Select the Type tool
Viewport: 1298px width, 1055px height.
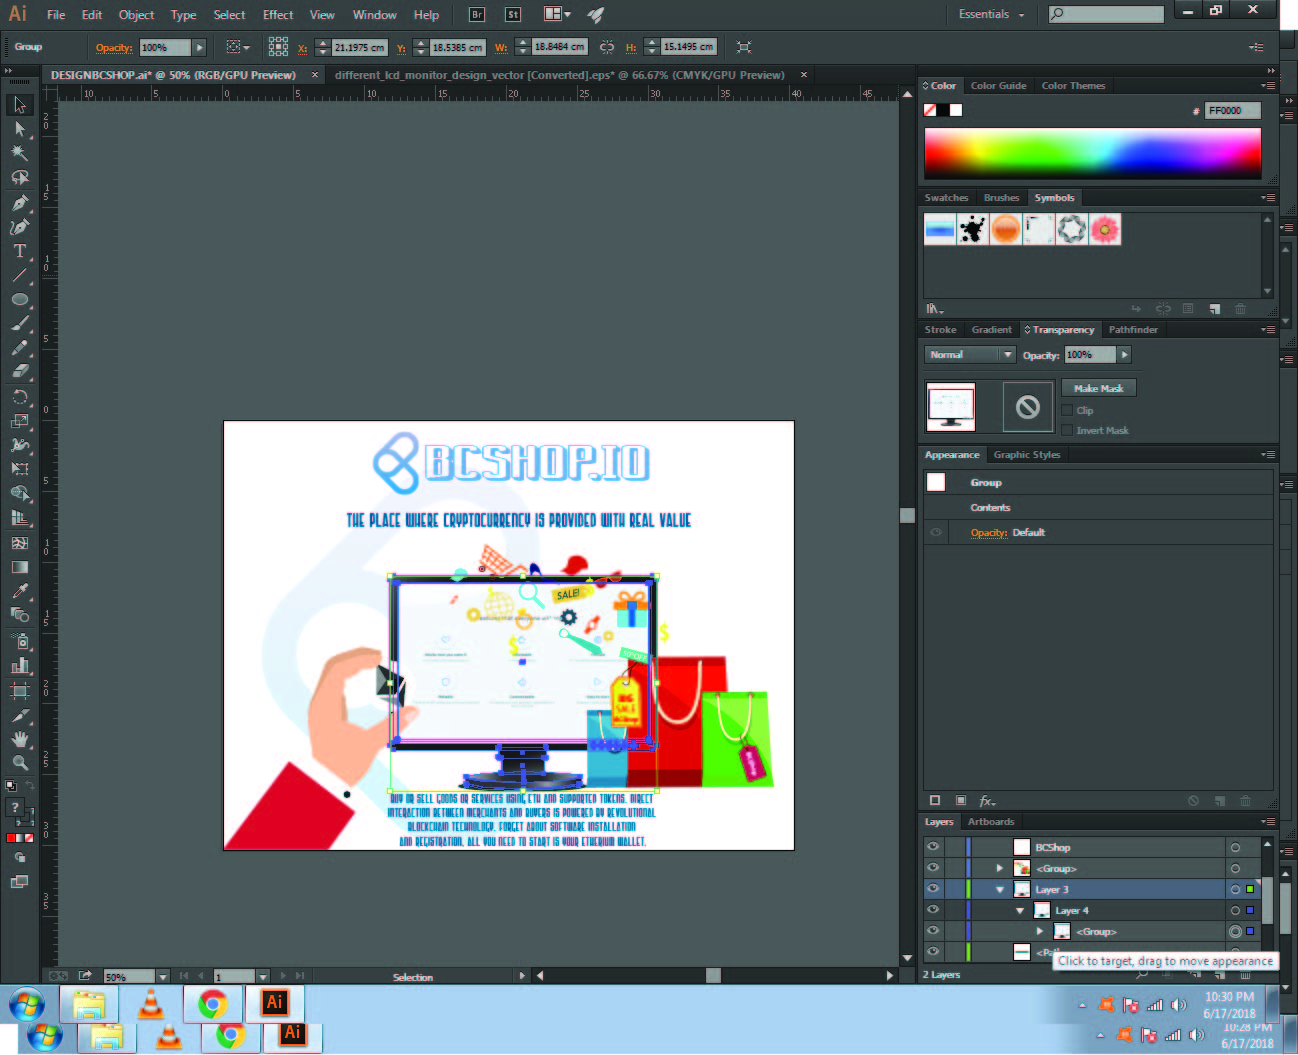20,251
